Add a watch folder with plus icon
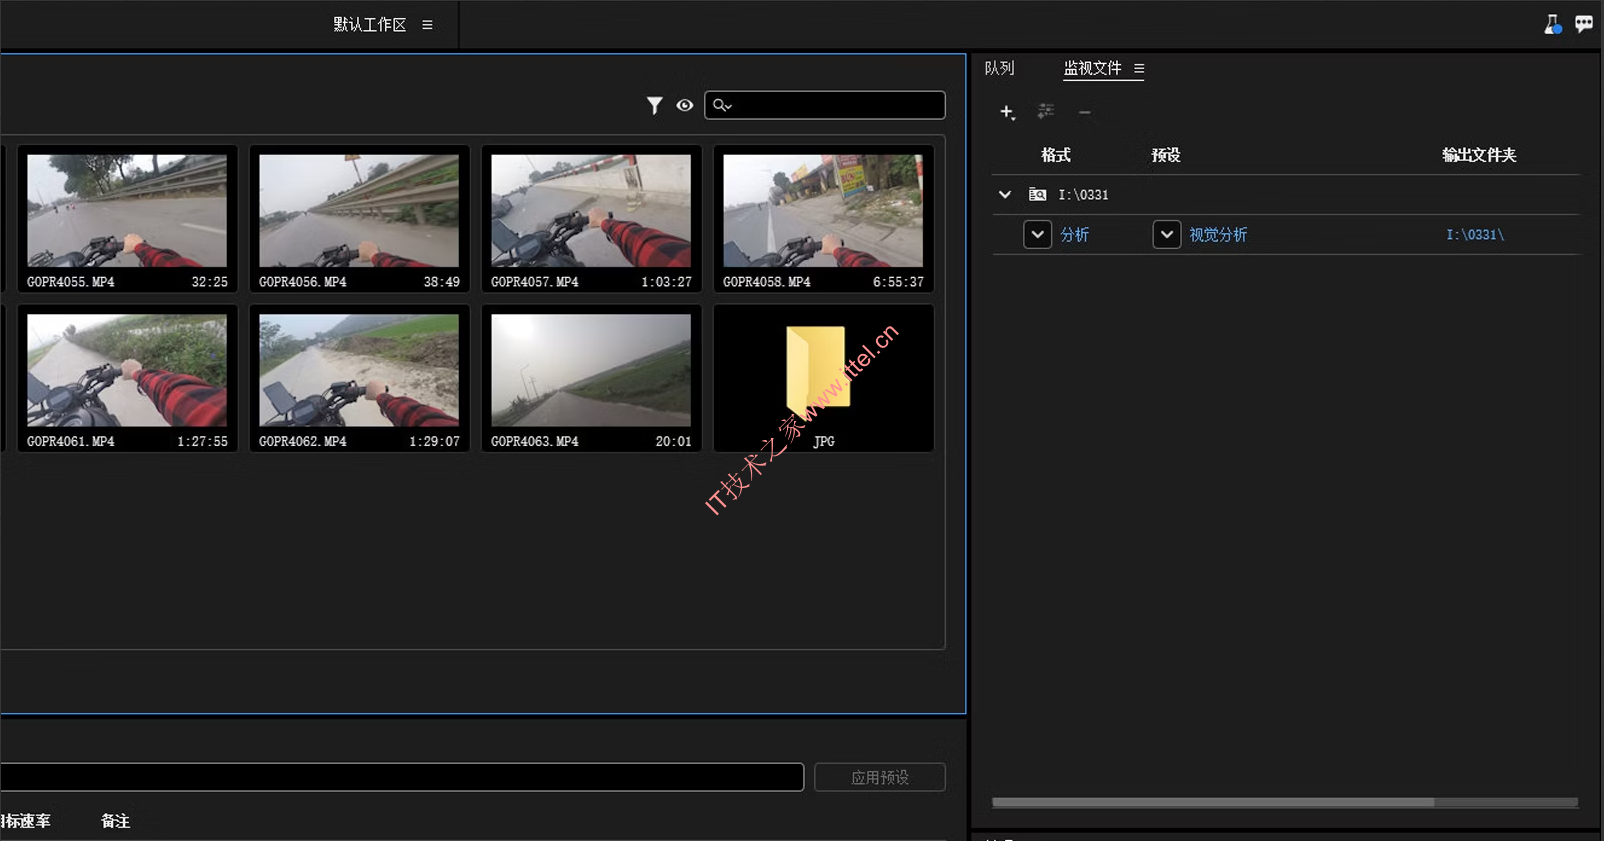Screen dimensions: 1604x841 [x=1007, y=112]
